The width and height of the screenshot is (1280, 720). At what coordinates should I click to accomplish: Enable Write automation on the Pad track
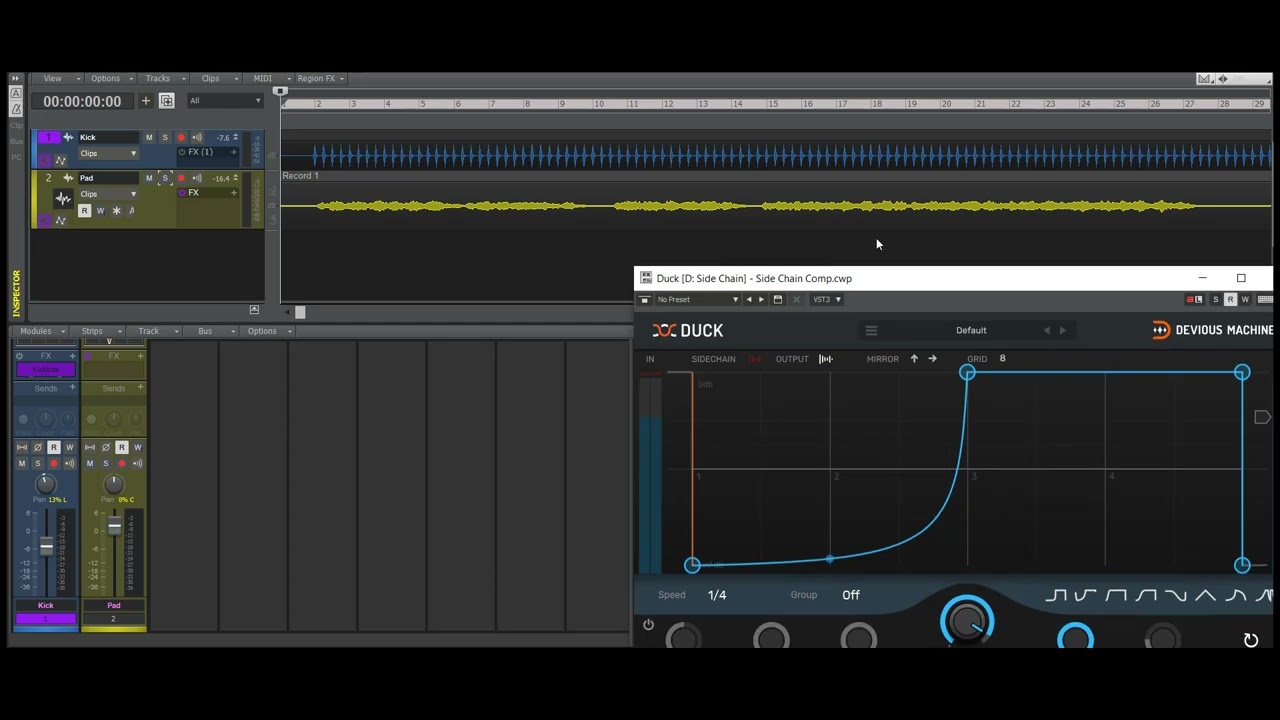pos(100,211)
